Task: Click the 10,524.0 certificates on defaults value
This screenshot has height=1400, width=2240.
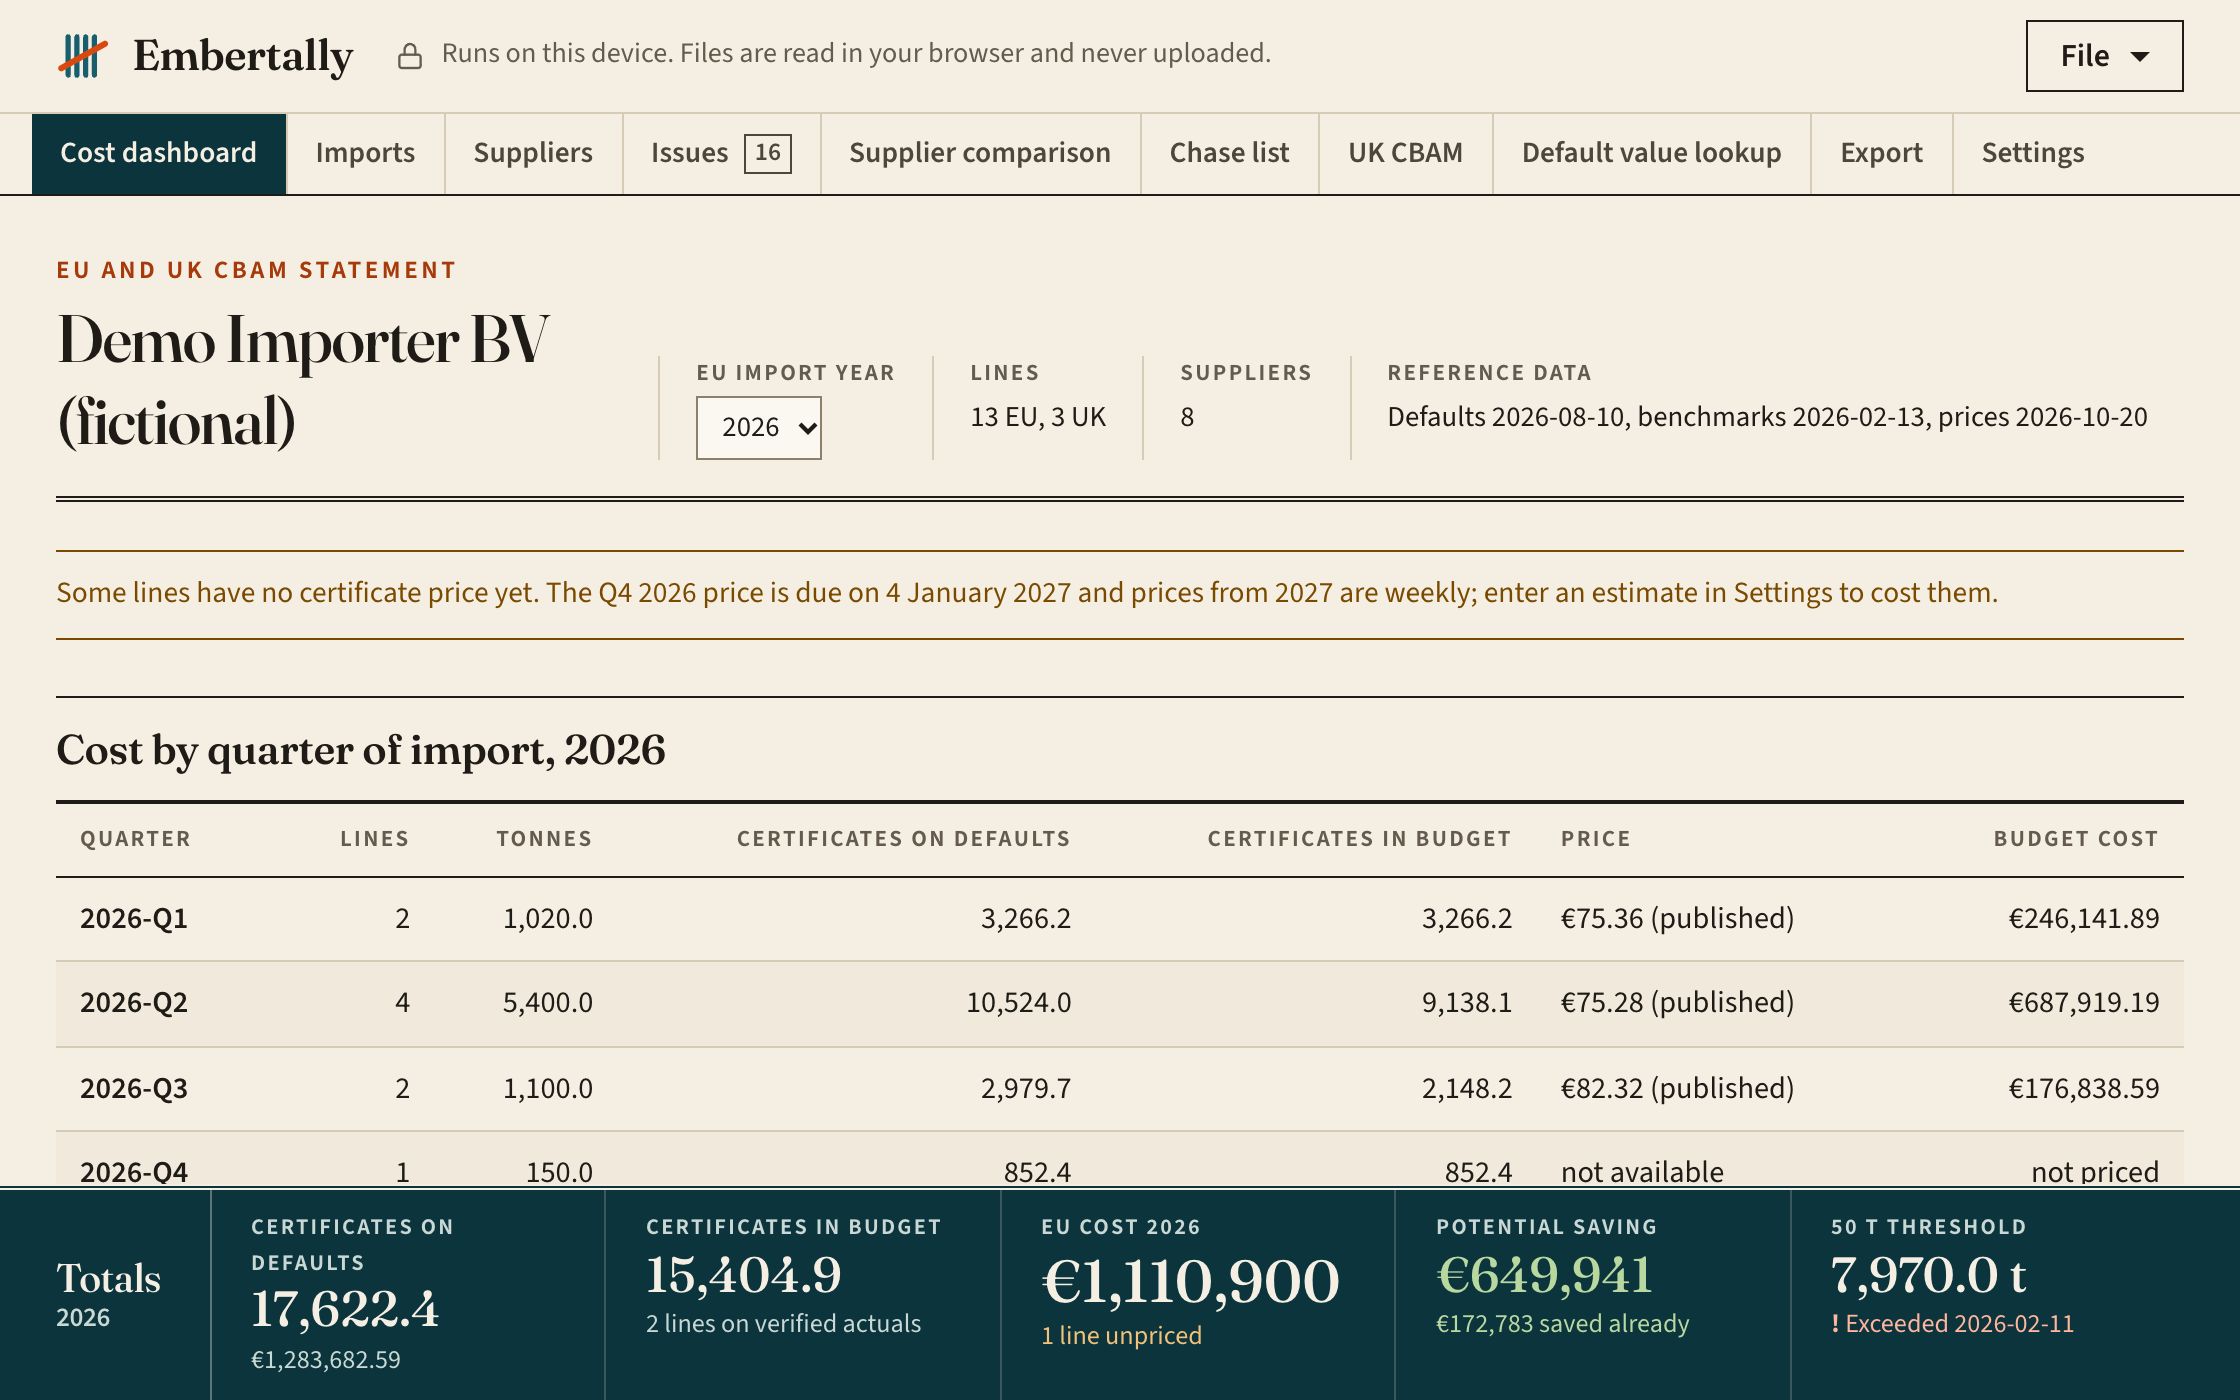Action: (x=1018, y=1003)
